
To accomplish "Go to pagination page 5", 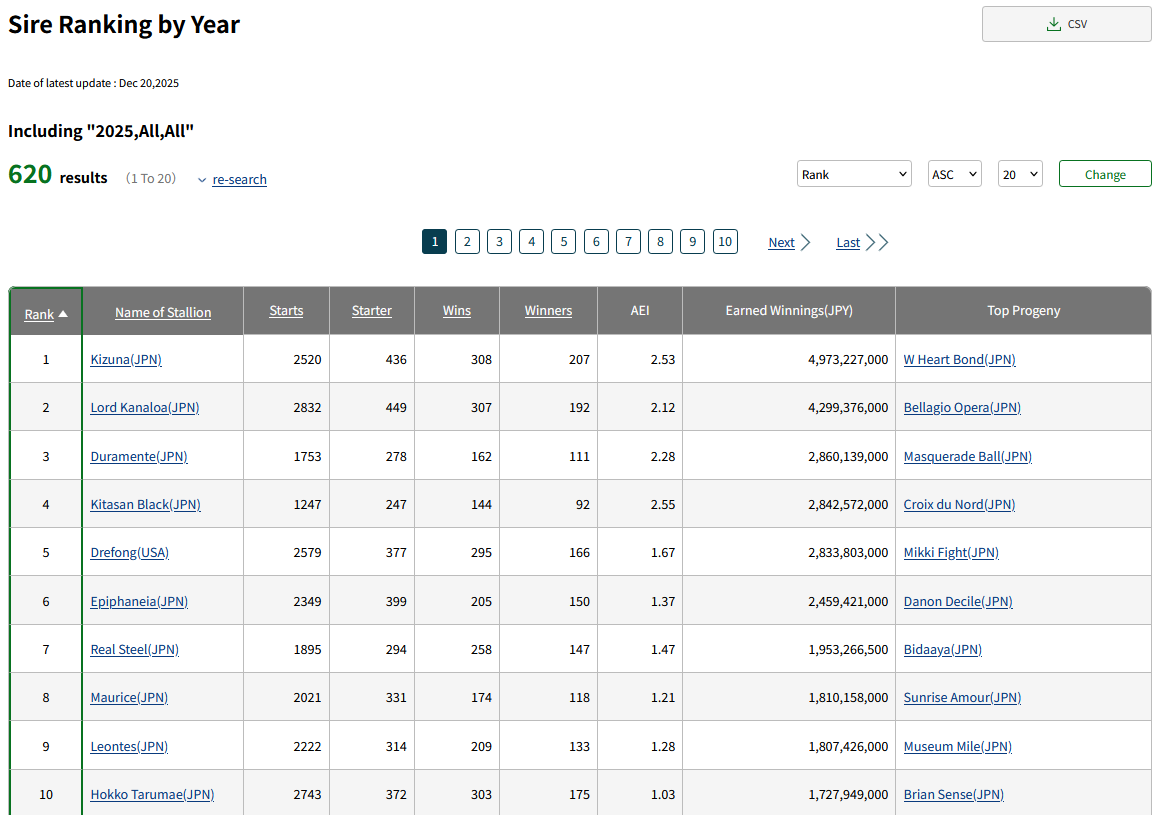I will [564, 242].
